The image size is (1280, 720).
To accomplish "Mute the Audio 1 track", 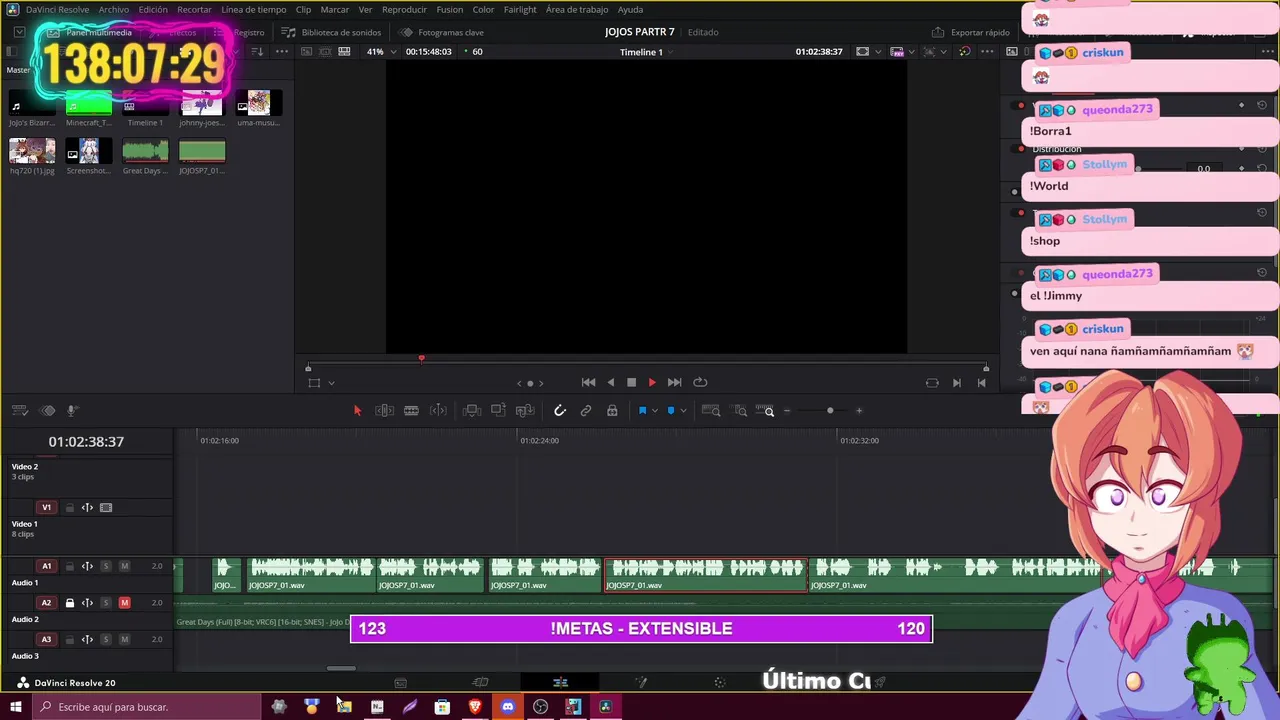I will pyautogui.click(x=124, y=566).
